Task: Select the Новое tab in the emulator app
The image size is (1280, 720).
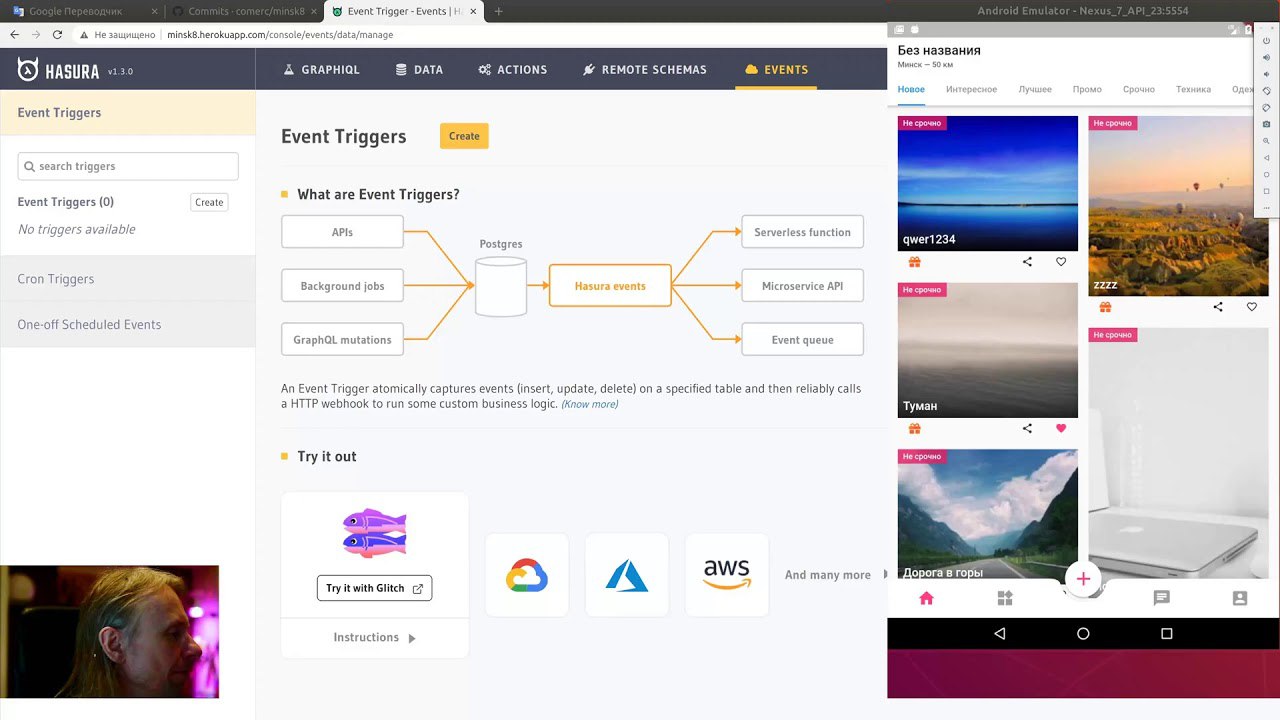Action: pos(911,89)
